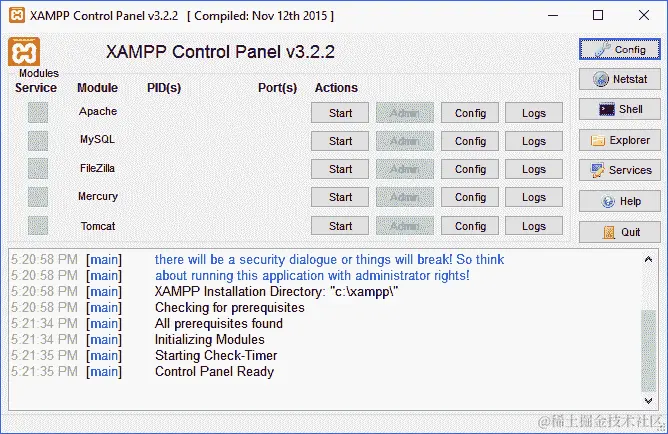Open FileZilla Config menu
The image size is (668, 434).
tap(470, 169)
